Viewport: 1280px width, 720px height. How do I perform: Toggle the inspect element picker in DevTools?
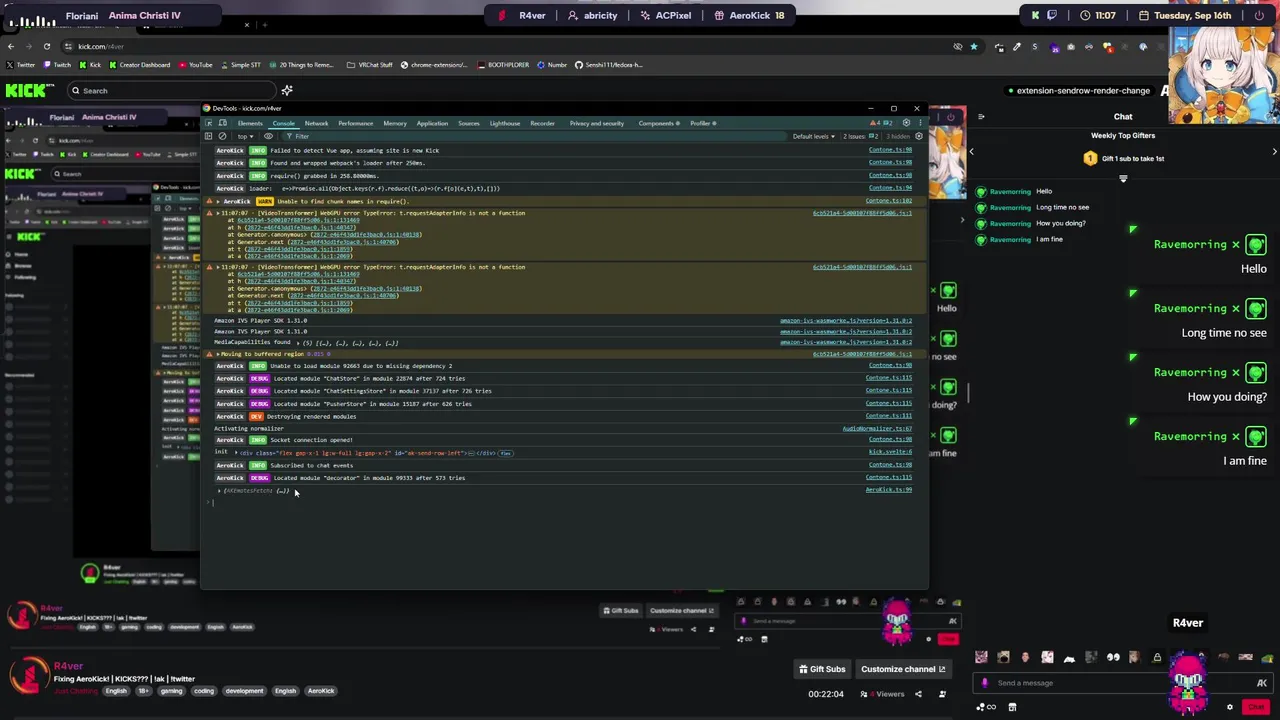pyautogui.click(x=209, y=123)
